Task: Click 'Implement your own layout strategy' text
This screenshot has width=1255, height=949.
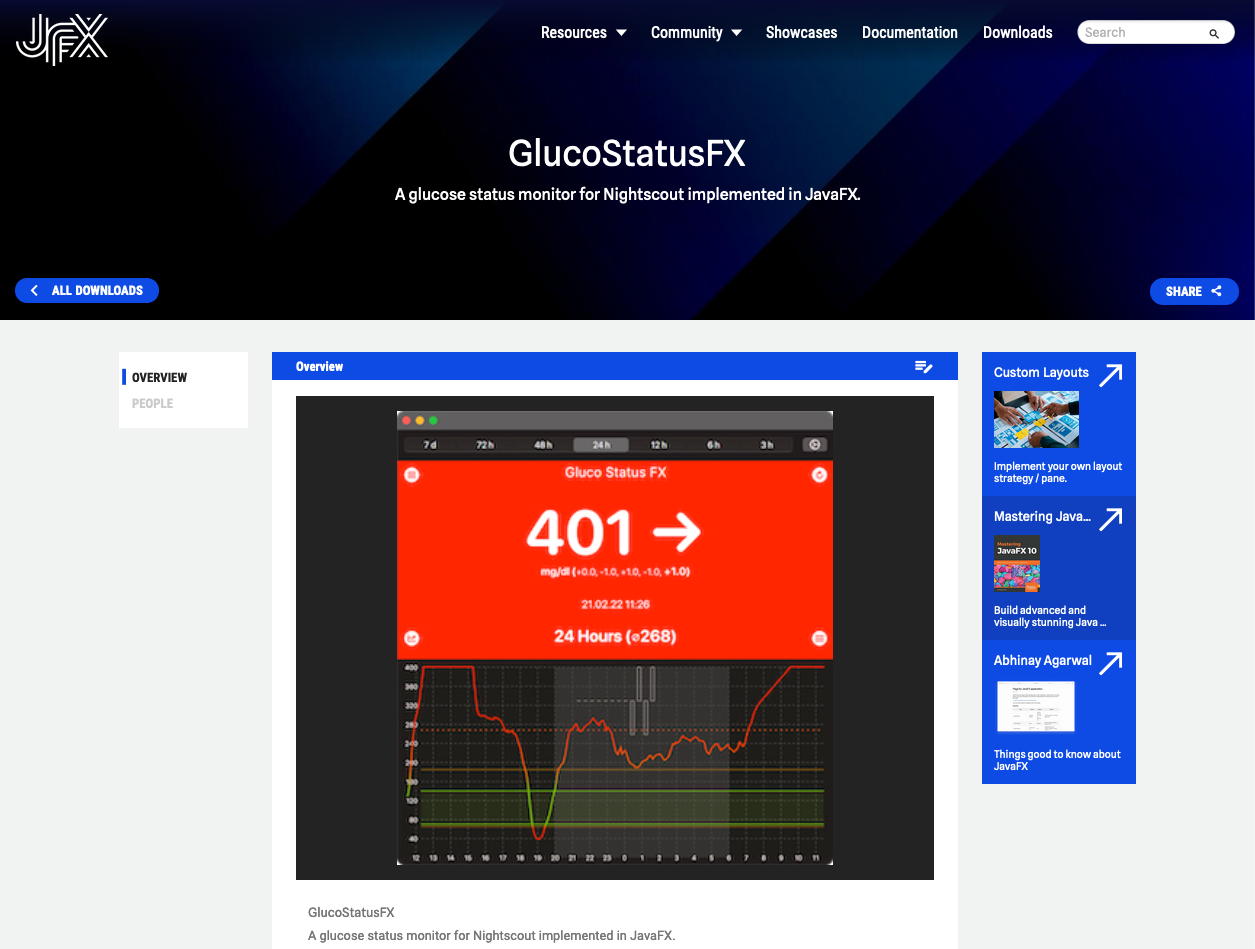Action: (1058, 472)
